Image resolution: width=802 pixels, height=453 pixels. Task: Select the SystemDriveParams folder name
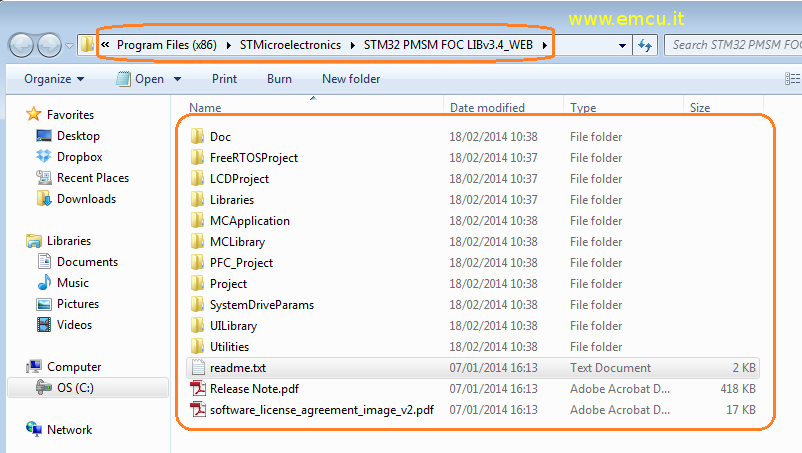tap(262, 305)
